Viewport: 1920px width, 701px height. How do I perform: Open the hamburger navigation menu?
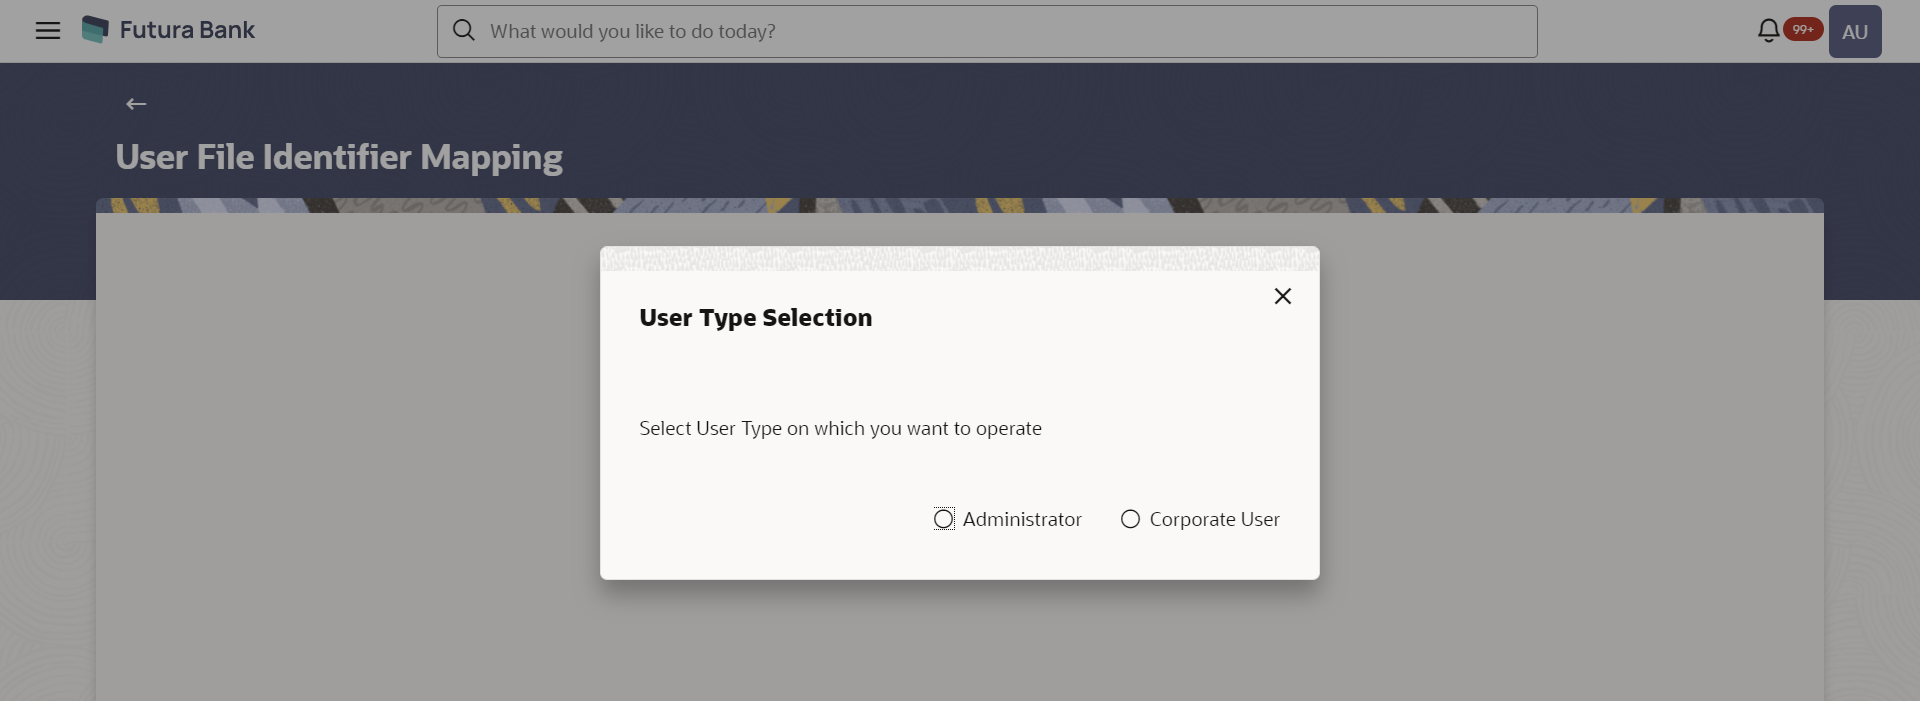pyautogui.click(x=48, y=31)
